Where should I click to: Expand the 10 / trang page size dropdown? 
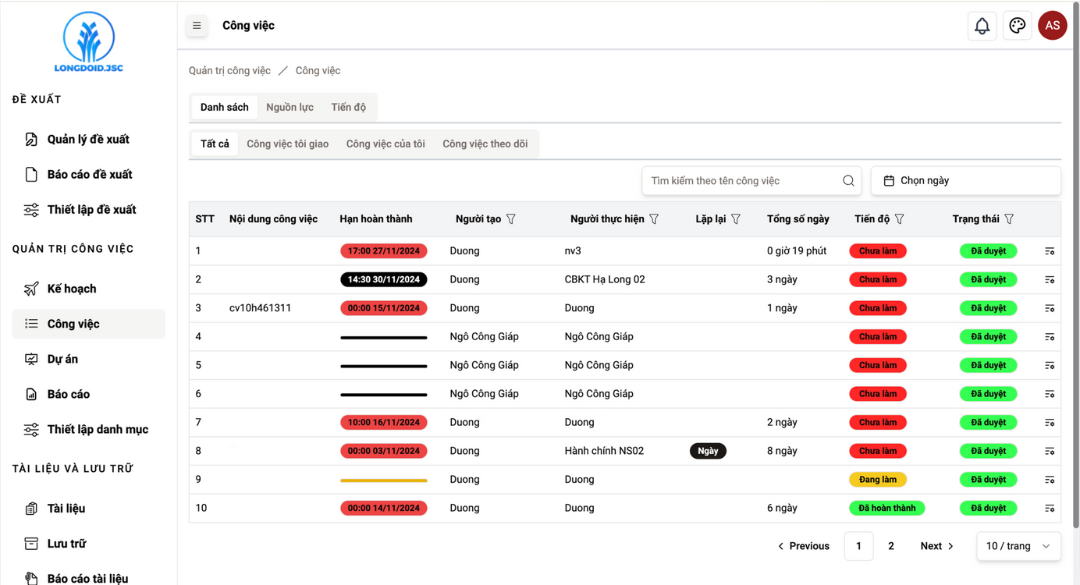pyautogui.click(x=1018, y=546)
